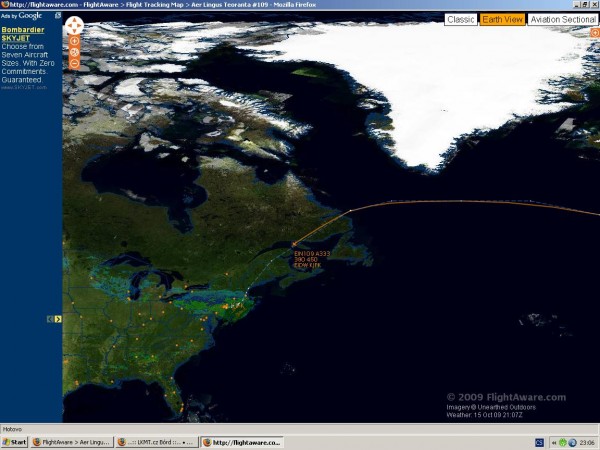Open FlightAware > Aer Lingus taskbar window
The image size is (600, 450).
(x=73, y=442)
